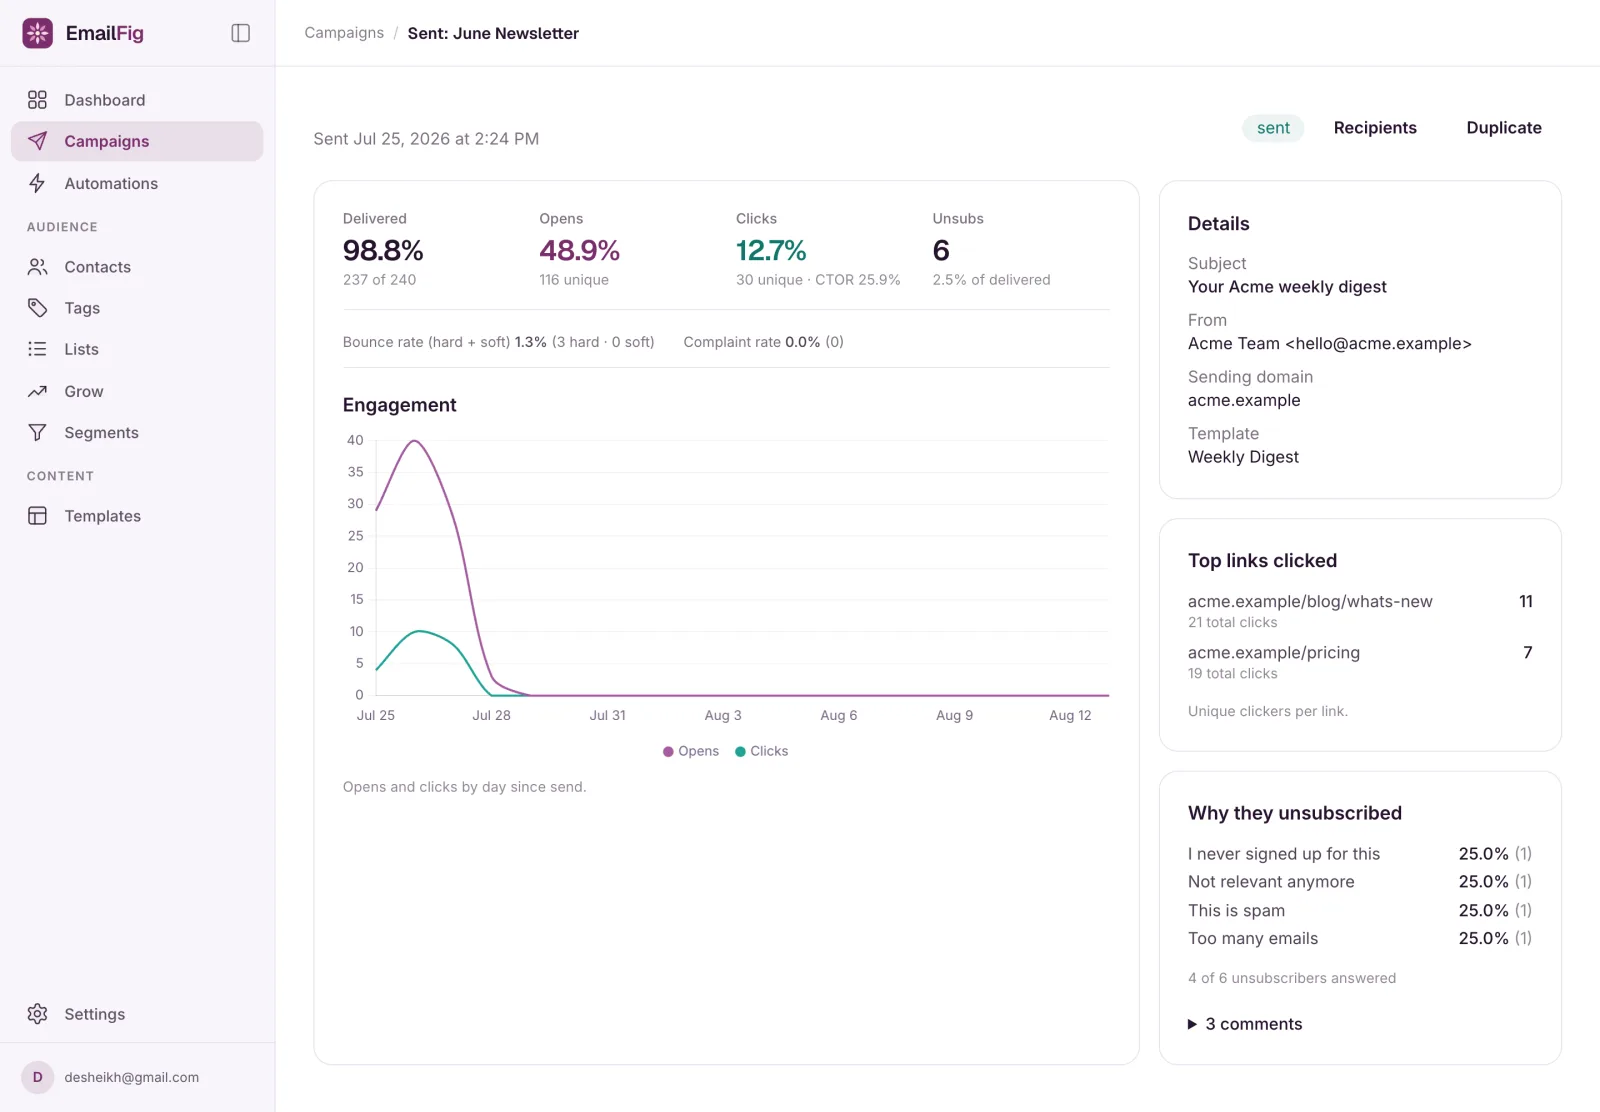The height and width of the screenshot is (1112, 1600).
Task: Click the desheikh@gmail.com account email
Action: tap(132, 1077)
